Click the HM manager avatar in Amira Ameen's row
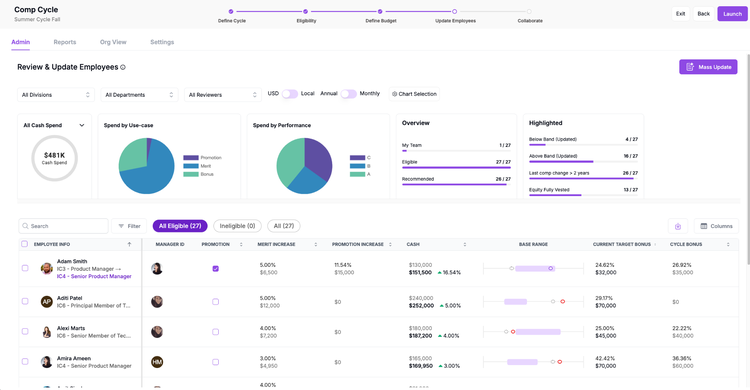Viewport: 750px width, 390px height. point(157,362)
